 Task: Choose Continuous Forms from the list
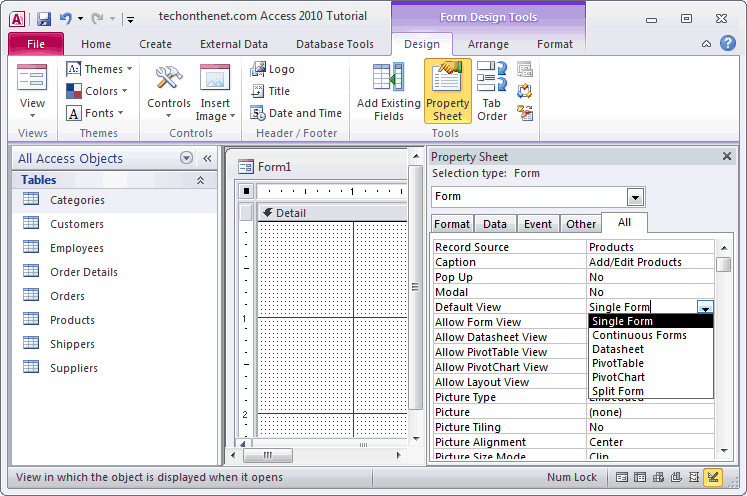[x=639, y=335]
